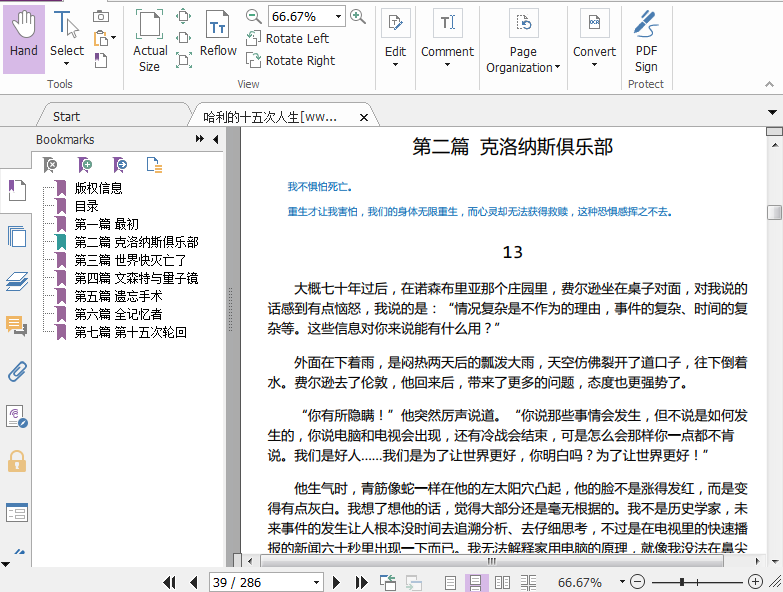Select the Hand tool
783x592 pixels.
(x=23, y=38)
